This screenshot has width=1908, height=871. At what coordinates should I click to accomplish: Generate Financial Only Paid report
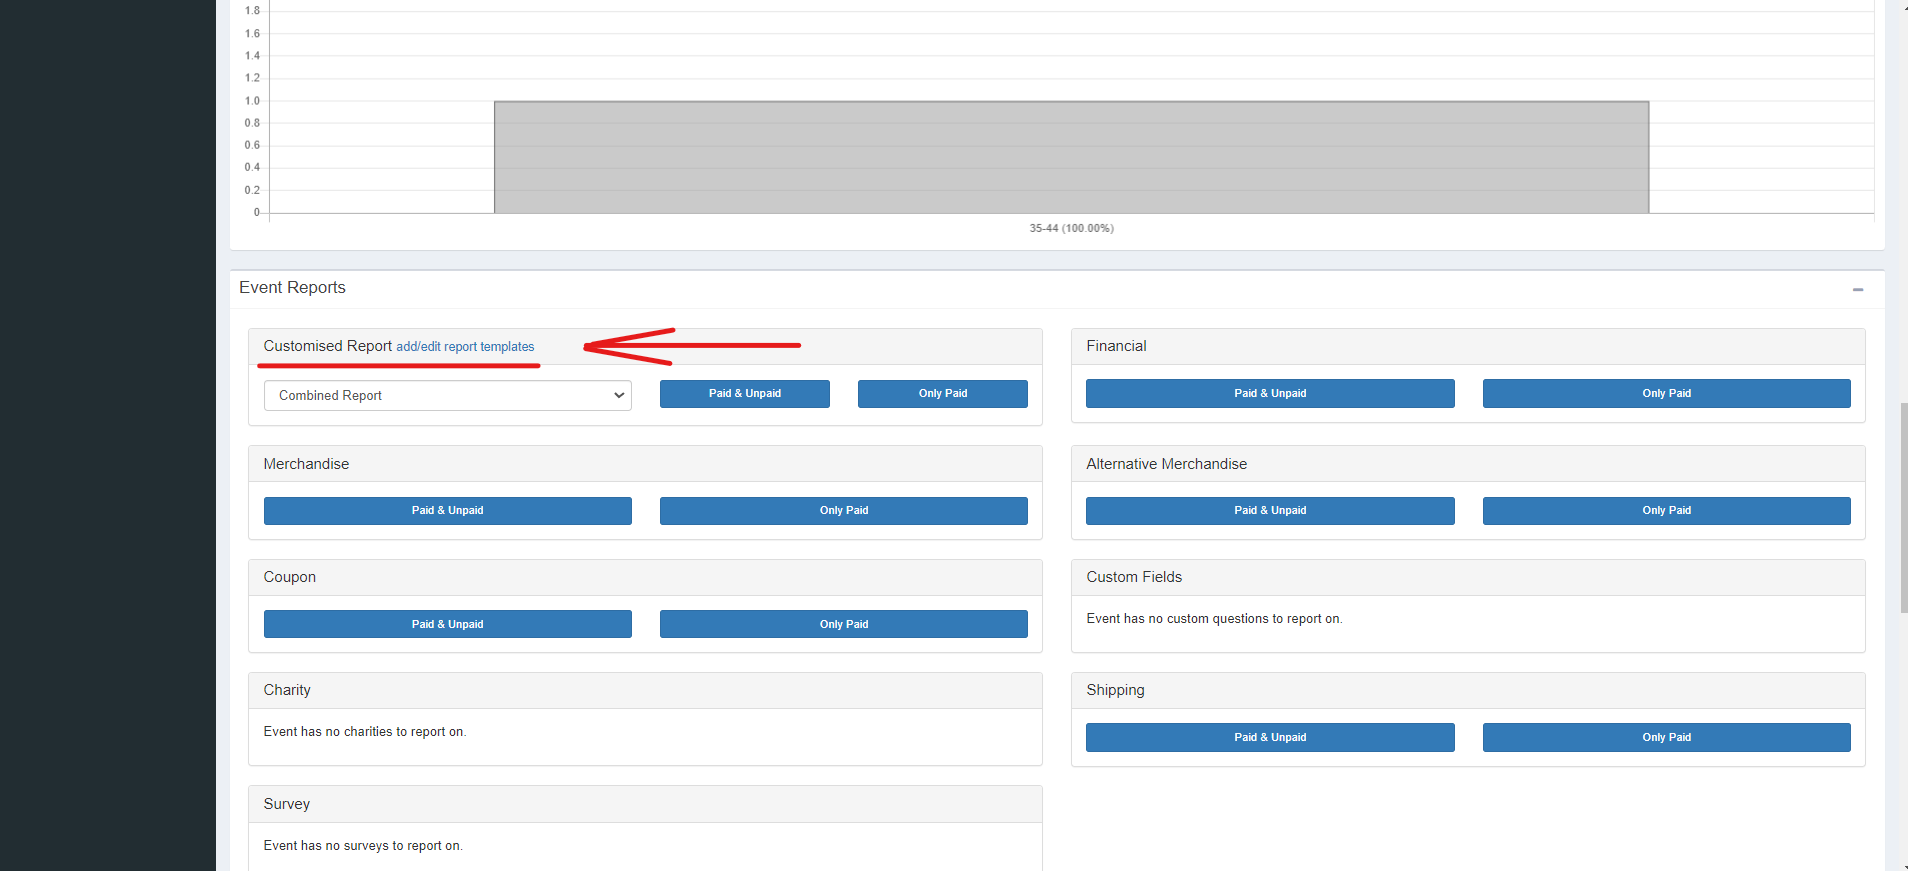point(1667,393)
